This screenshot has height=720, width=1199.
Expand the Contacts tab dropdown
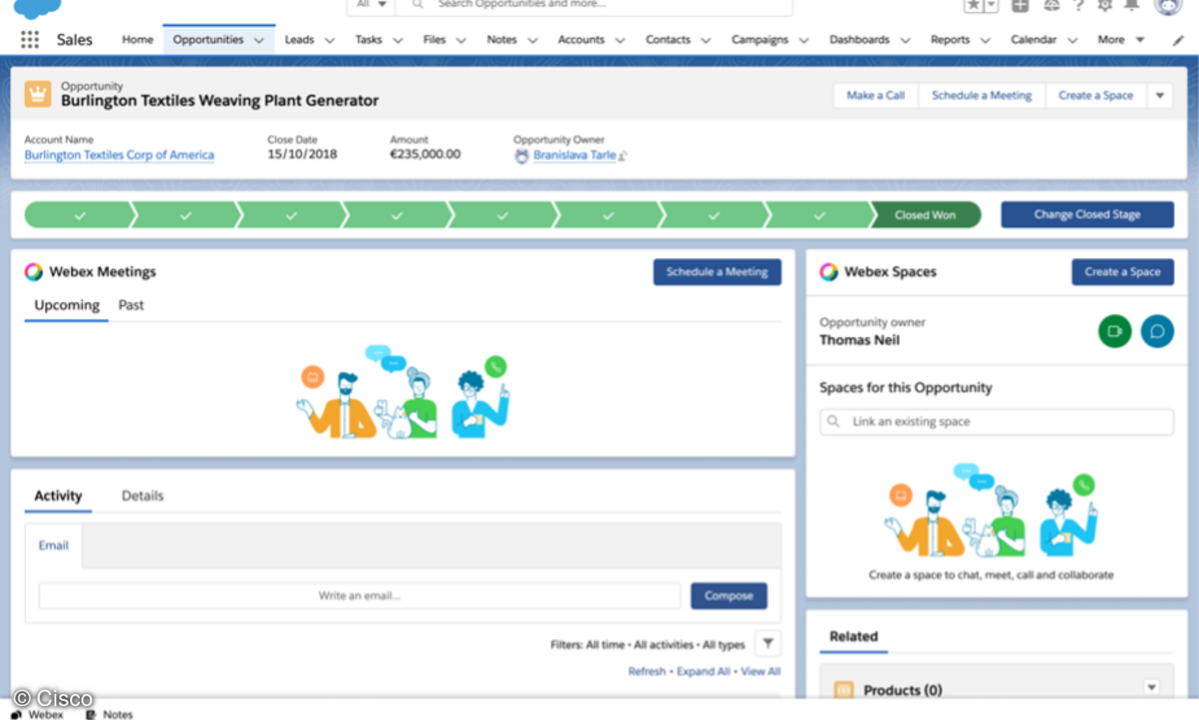tap(706, 41)
